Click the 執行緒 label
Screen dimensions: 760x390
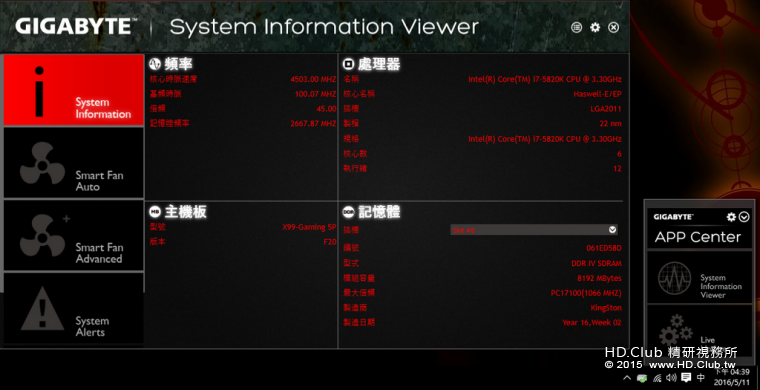coord(355,169)
